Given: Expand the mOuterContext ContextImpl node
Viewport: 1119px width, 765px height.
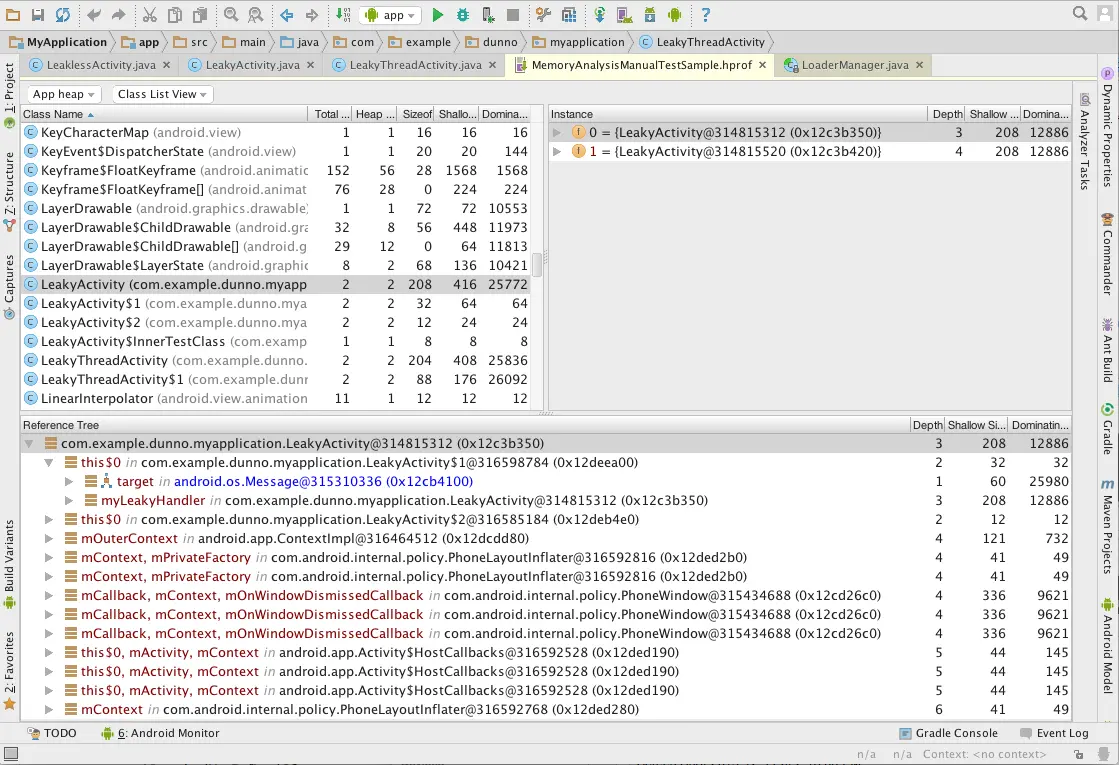Looking at the screenshot, I should click(x=50, y=539).
